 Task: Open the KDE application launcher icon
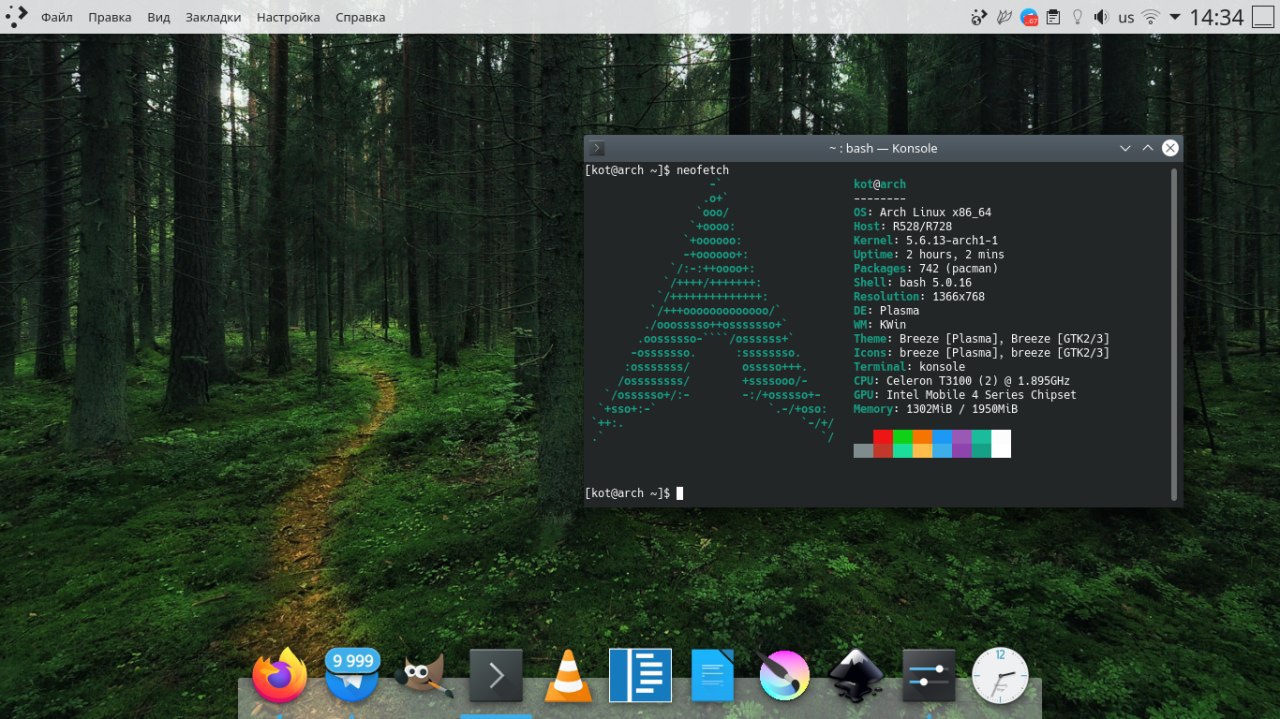coord(17,17)
